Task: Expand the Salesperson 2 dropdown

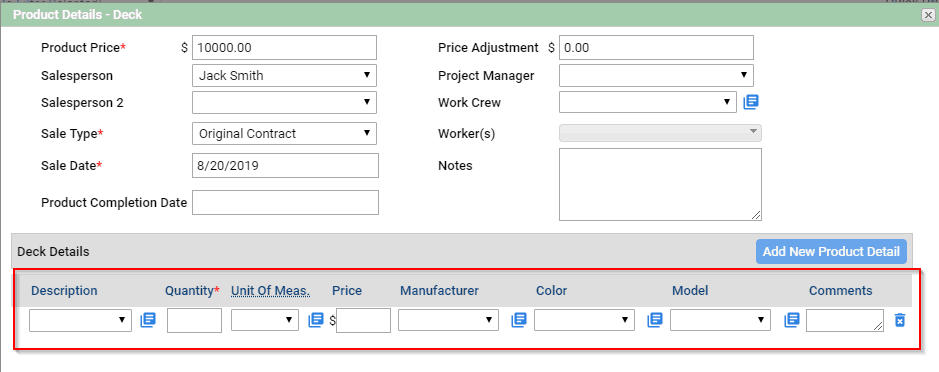Action: point(284,102)
